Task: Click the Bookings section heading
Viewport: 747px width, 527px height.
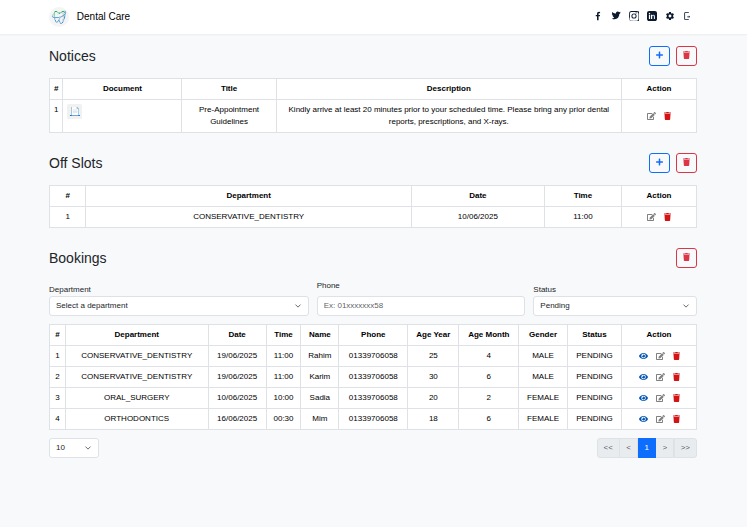Action: [78, 258]
